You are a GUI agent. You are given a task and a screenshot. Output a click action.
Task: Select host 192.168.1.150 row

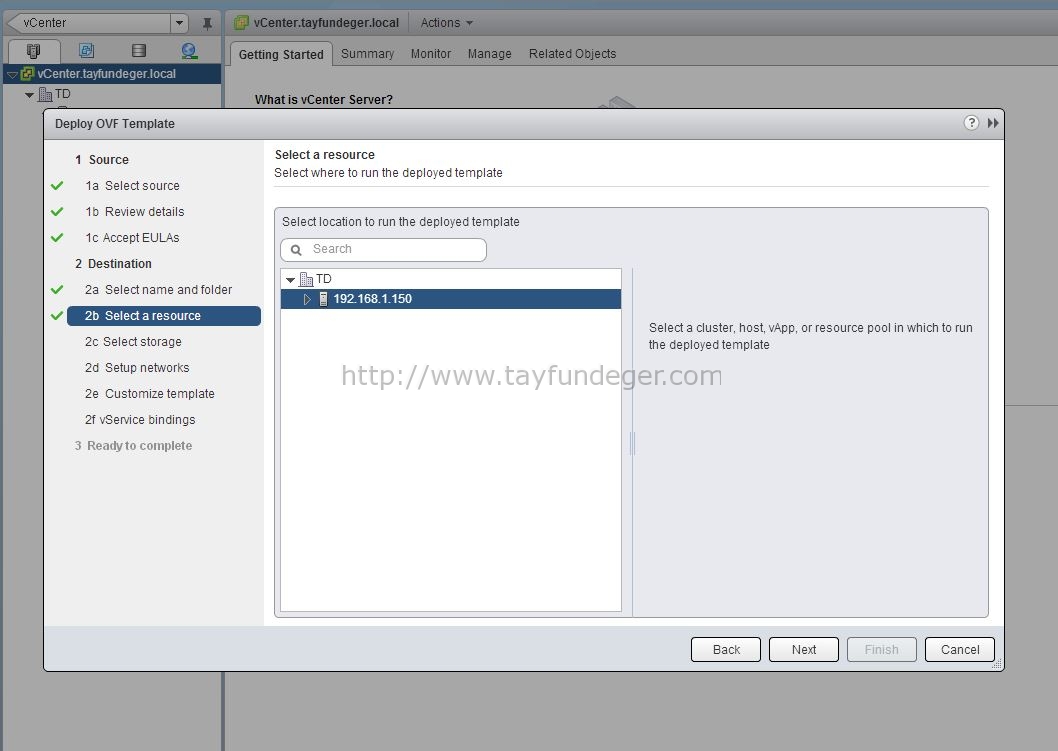click(451, 299)
